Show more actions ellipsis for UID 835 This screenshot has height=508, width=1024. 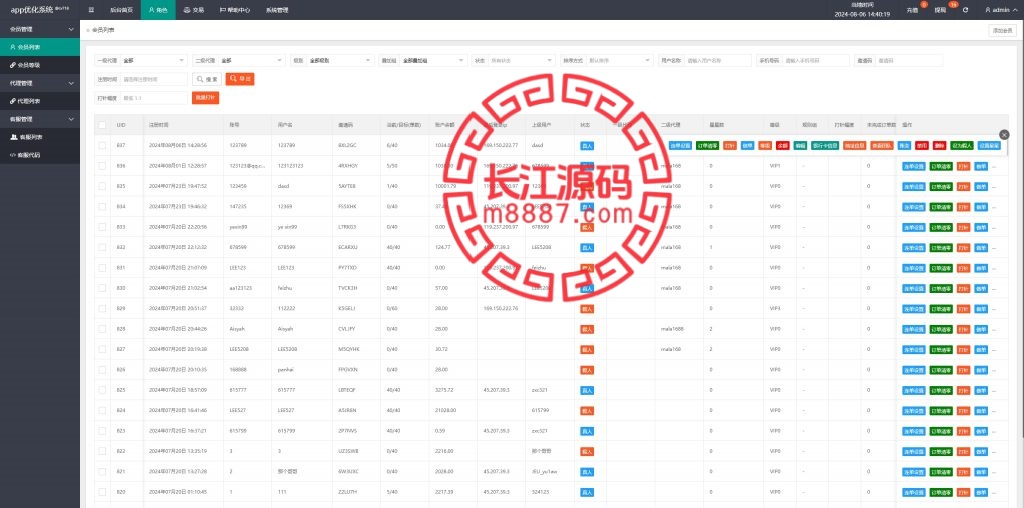tap(995, 187)
